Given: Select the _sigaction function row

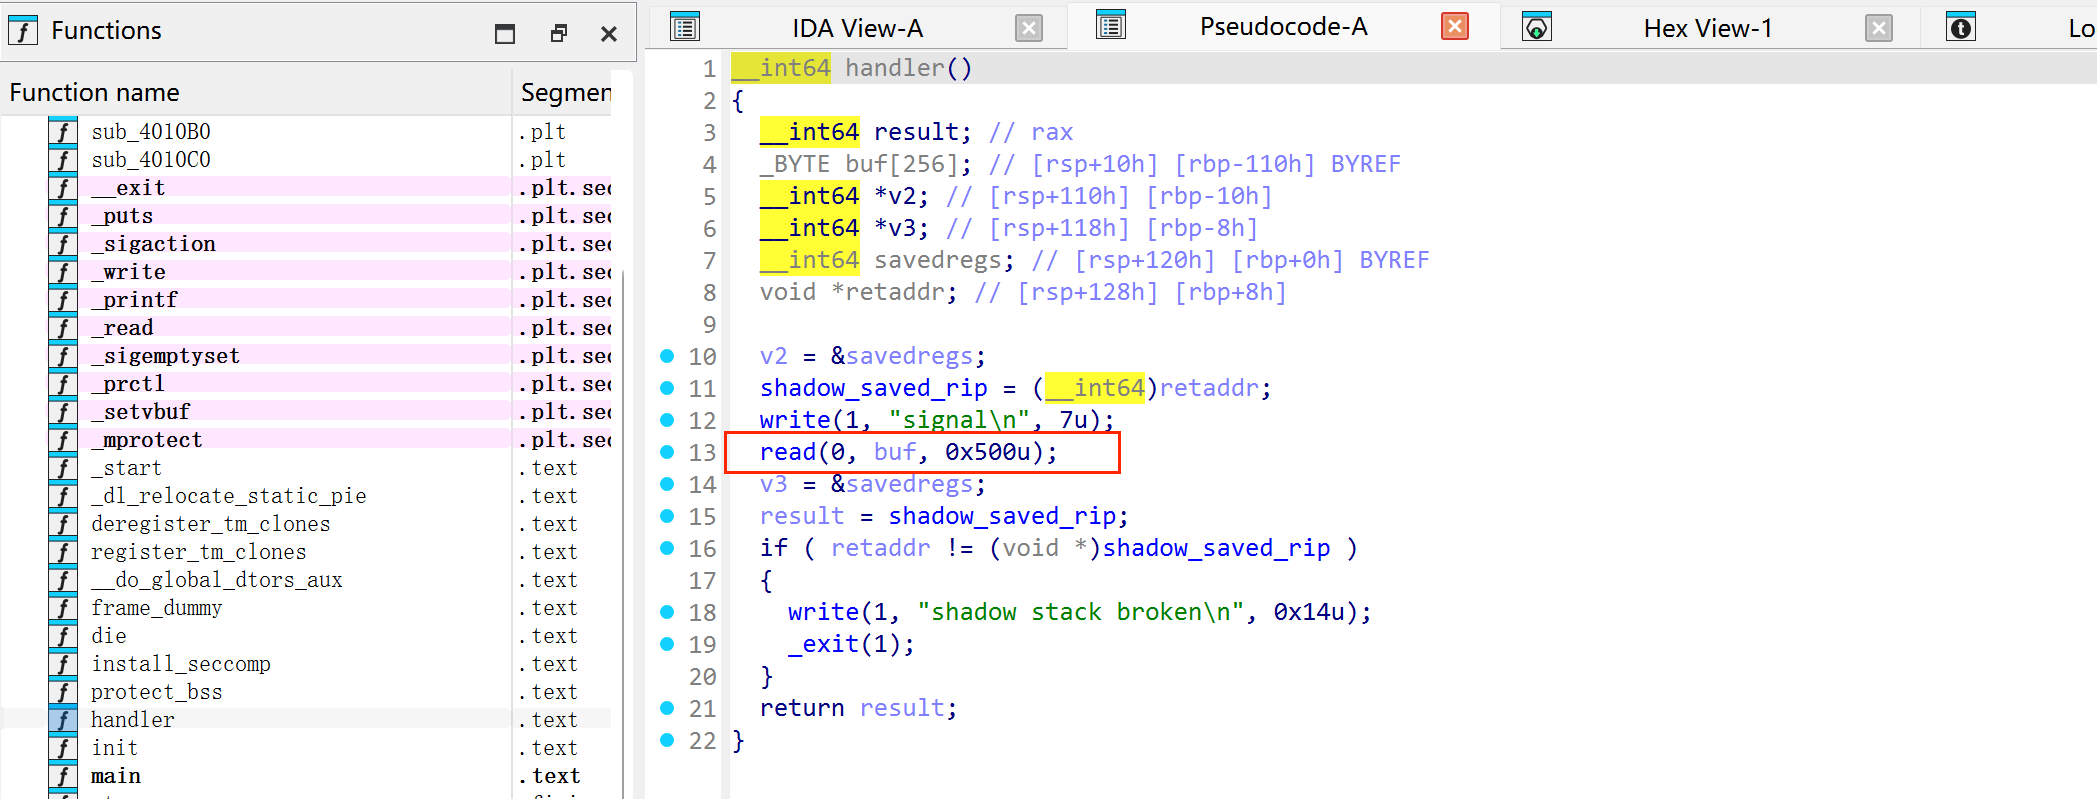Looking at the screenshot, I should (306, 244).
